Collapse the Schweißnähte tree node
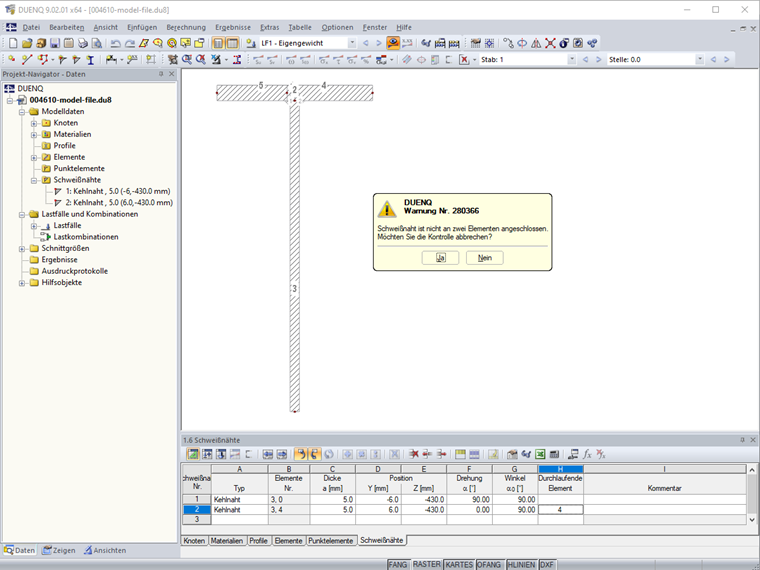This screenshot has width=760, height=570. pos(34,180)
